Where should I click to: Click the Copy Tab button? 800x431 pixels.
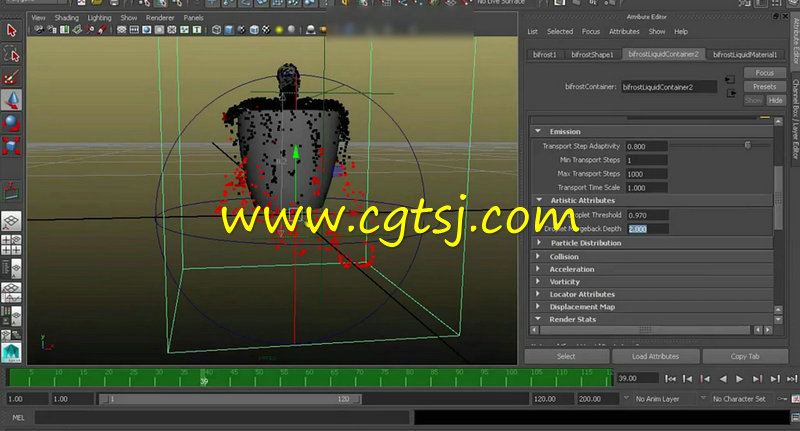745,357
